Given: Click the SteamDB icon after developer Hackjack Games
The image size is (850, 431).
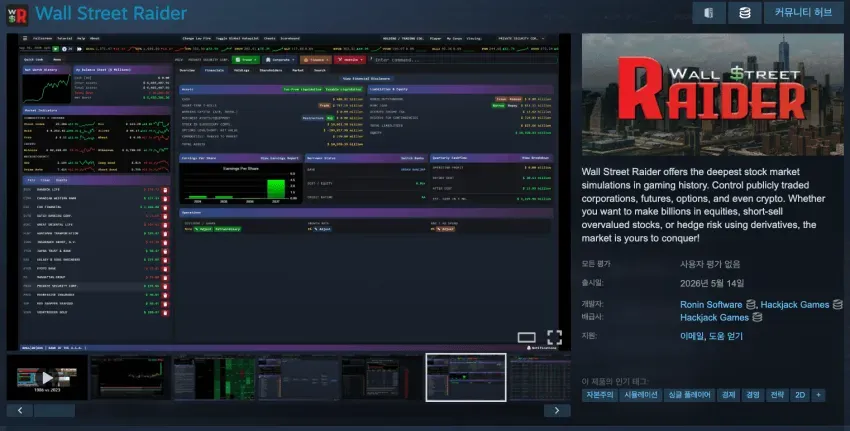Looking at the screenshot, I should (x=838, y=305).
